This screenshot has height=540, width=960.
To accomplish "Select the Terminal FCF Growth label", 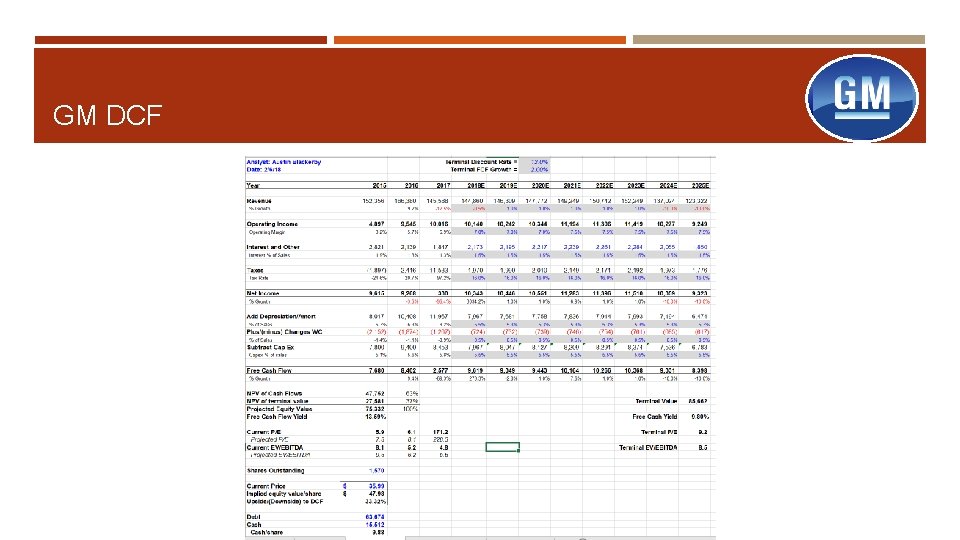I will coord(484,170).
